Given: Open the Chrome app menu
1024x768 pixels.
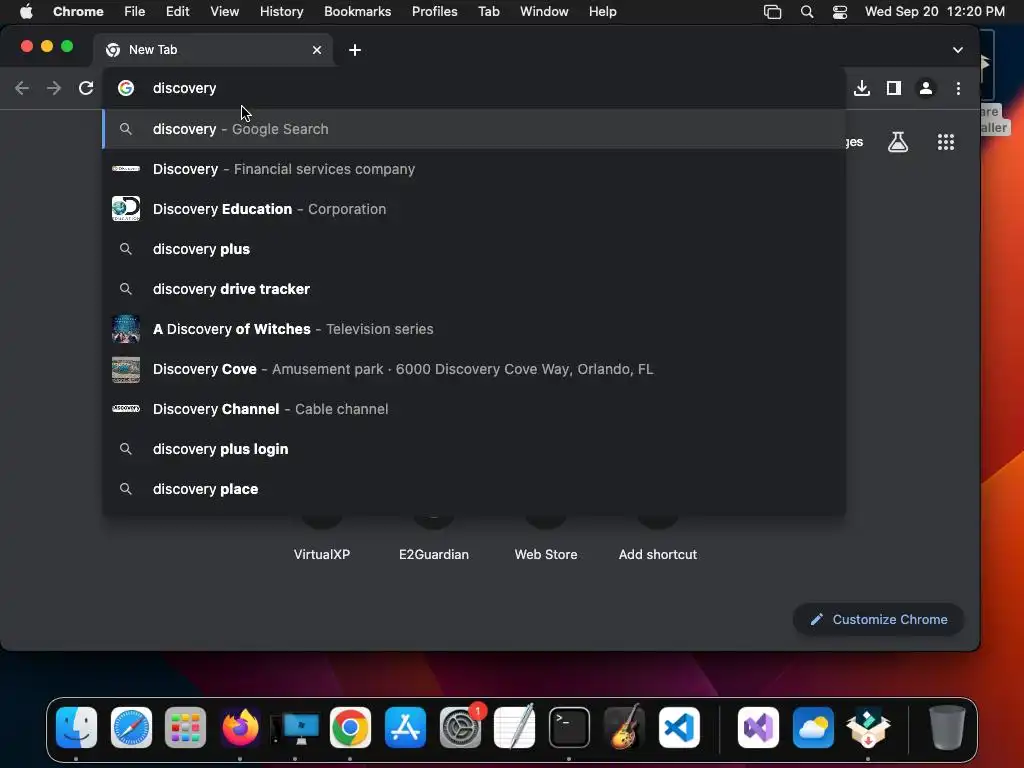Looking at the screenshot, I should [x=78, y=12].
